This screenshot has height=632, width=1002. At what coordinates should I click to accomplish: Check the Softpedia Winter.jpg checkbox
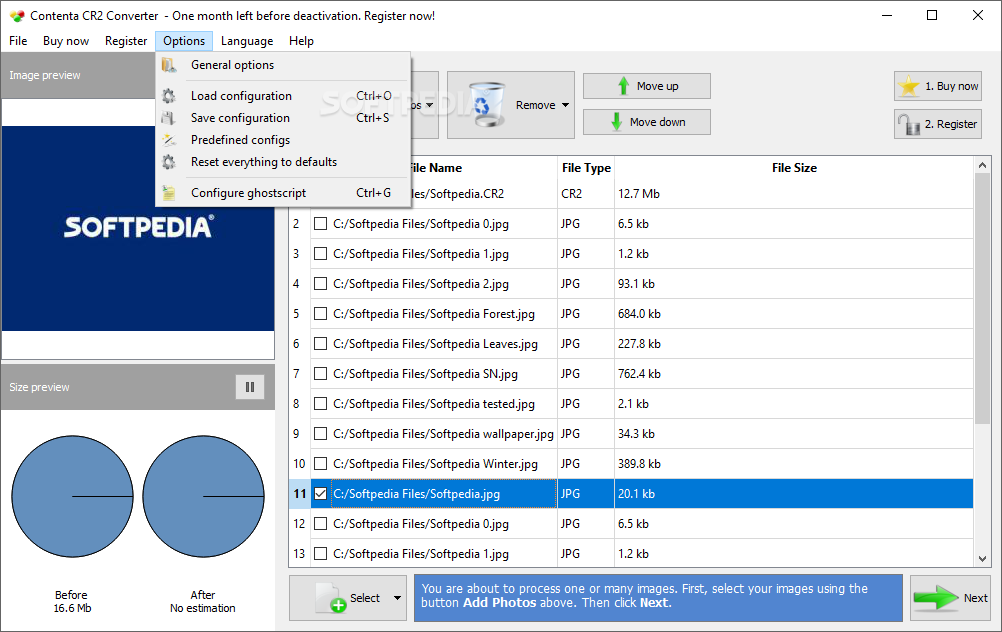pyautogui.click(x=321, y=464)
